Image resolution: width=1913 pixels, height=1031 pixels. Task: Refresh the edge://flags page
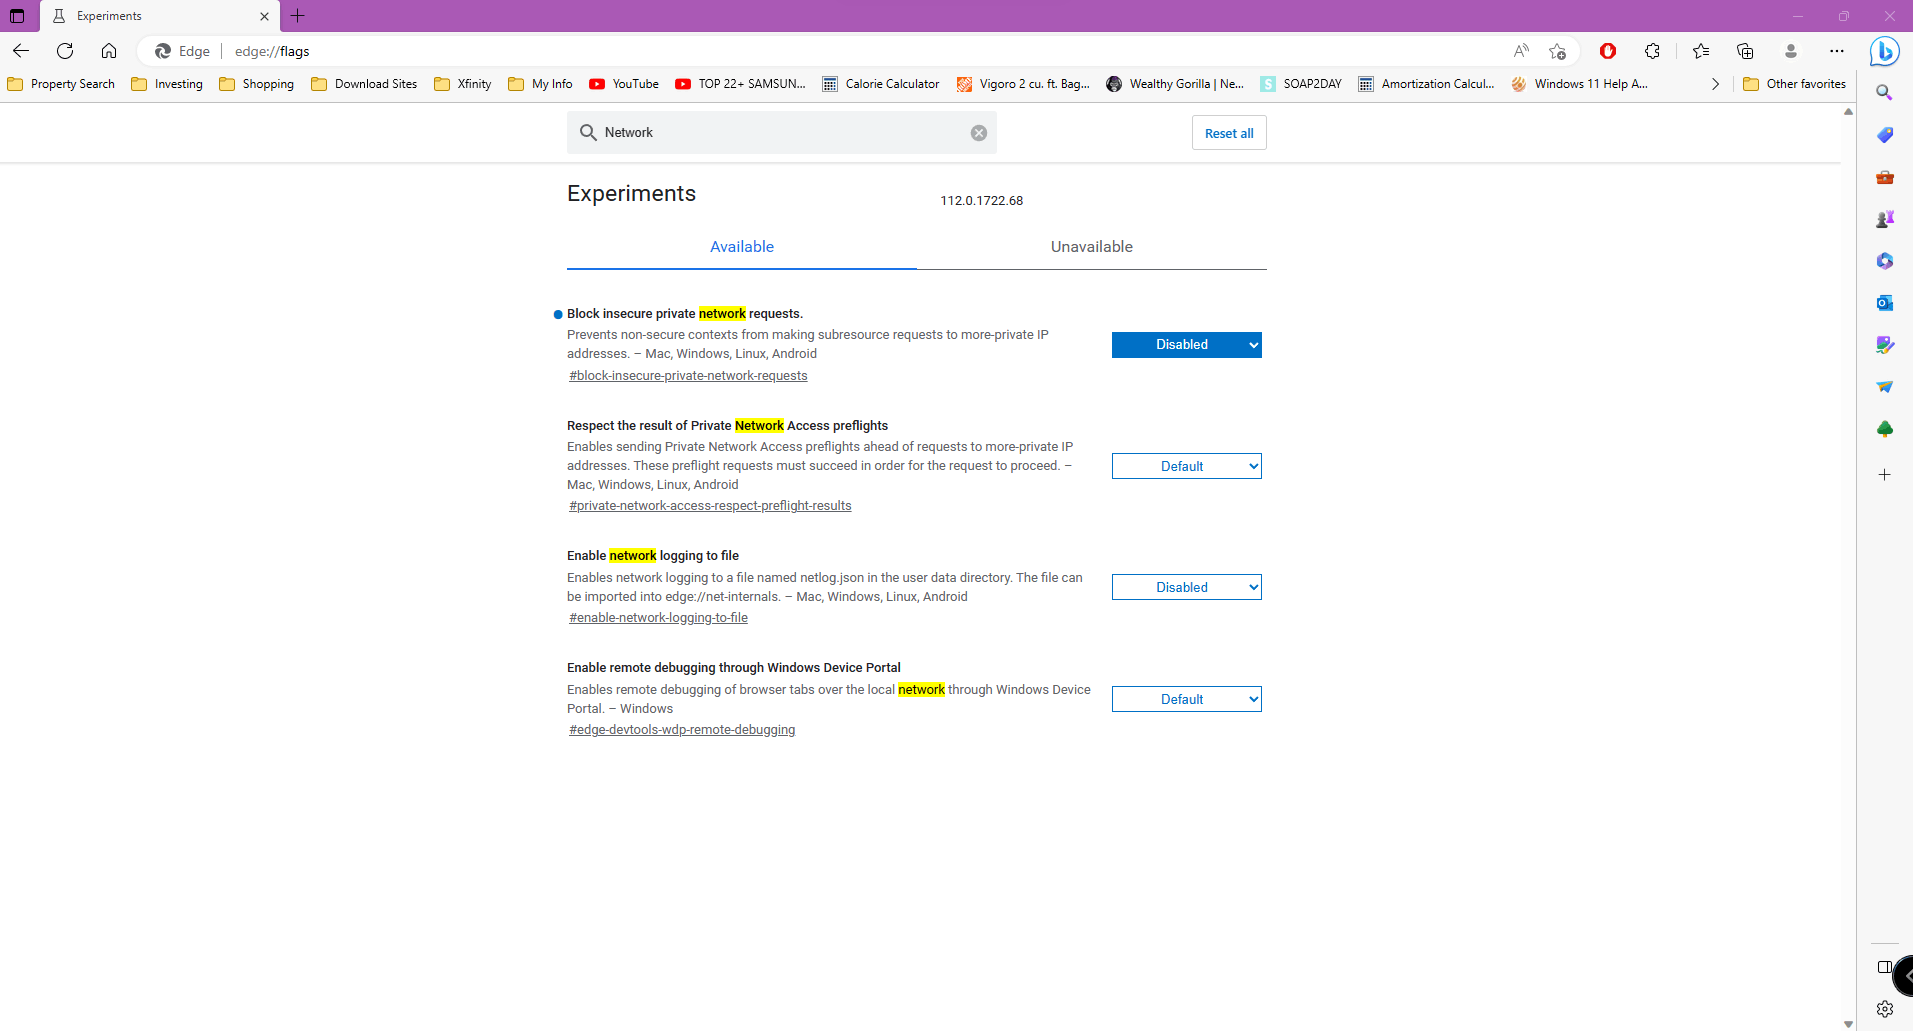65,51
